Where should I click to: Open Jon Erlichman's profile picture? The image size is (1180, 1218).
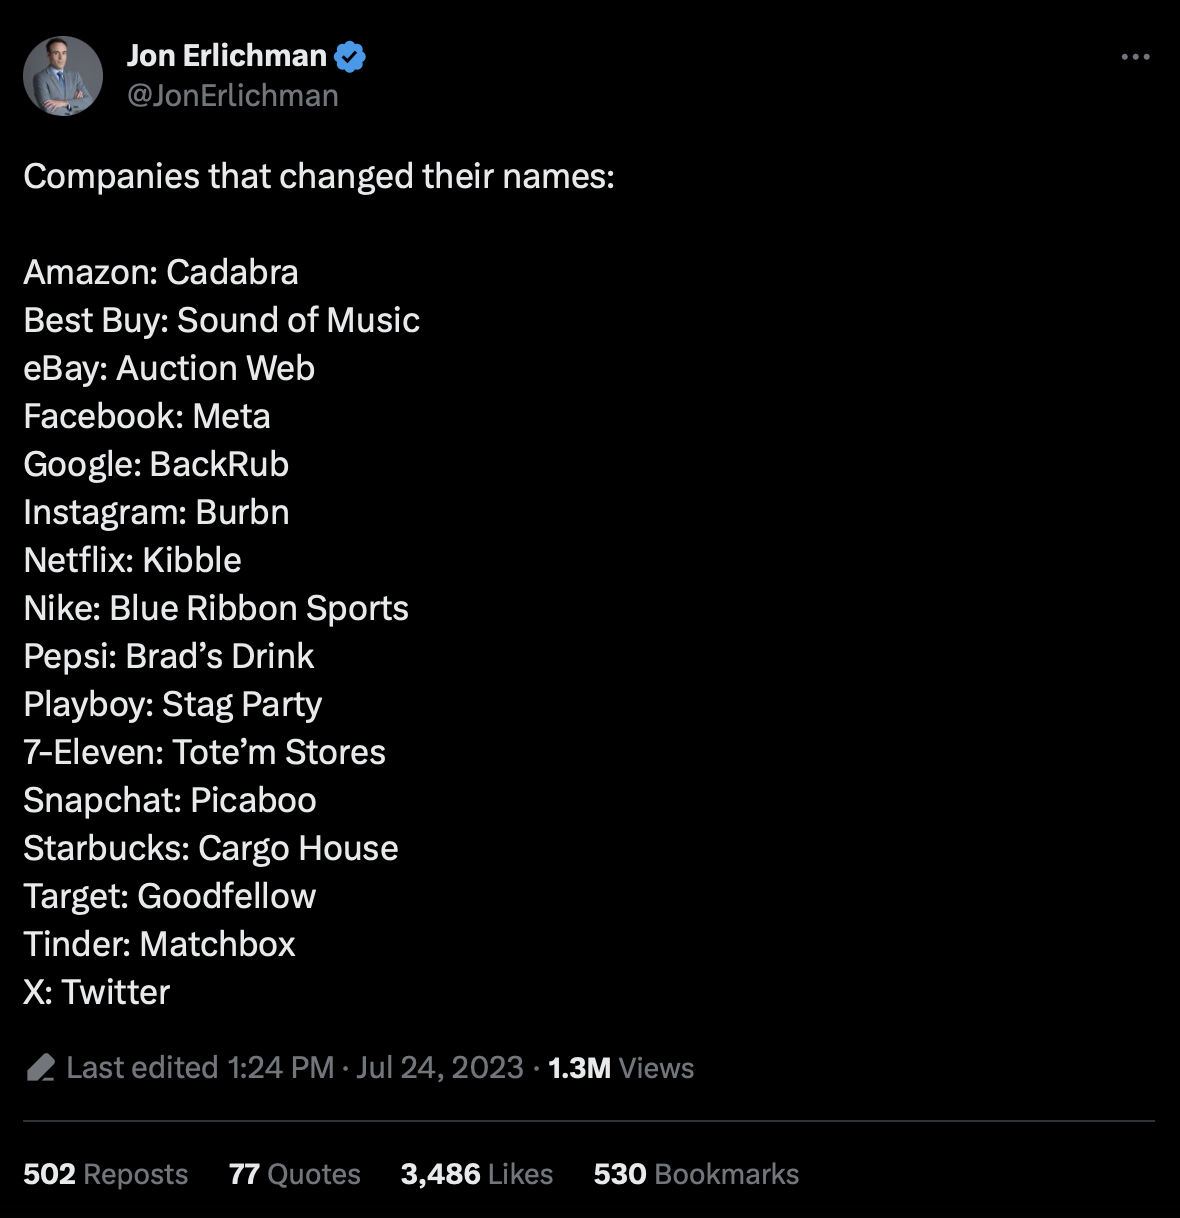pos(63,76)
